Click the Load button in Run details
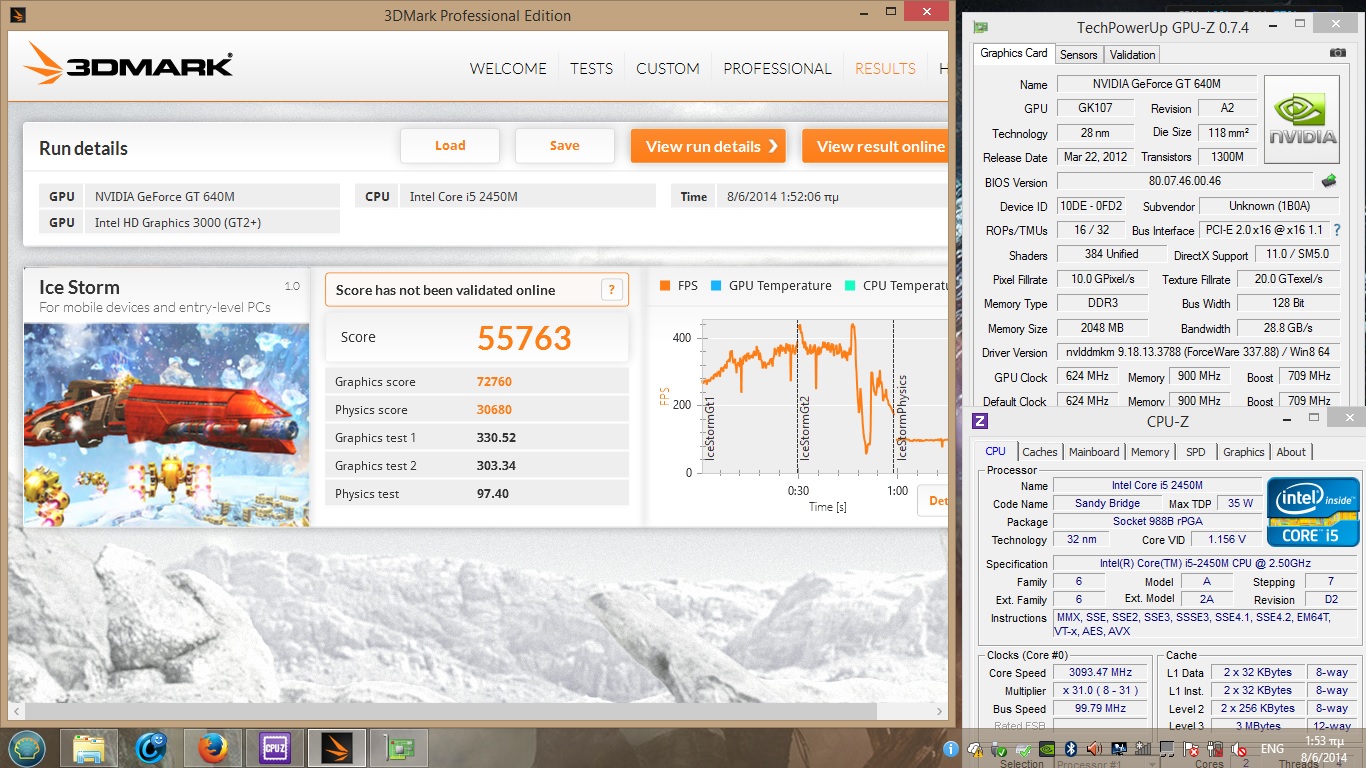1366x768 pixels. click(450, 146)
